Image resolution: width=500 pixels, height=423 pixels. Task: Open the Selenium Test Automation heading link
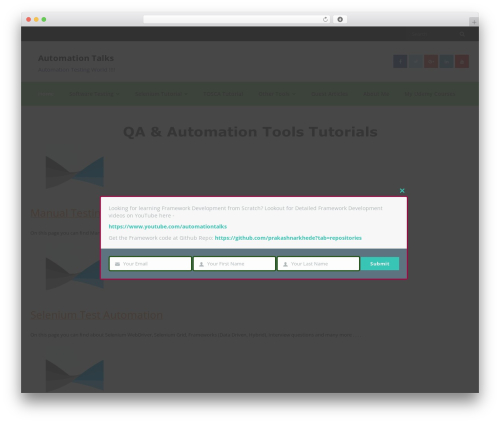pyautogui.click(x=96, y=315)
